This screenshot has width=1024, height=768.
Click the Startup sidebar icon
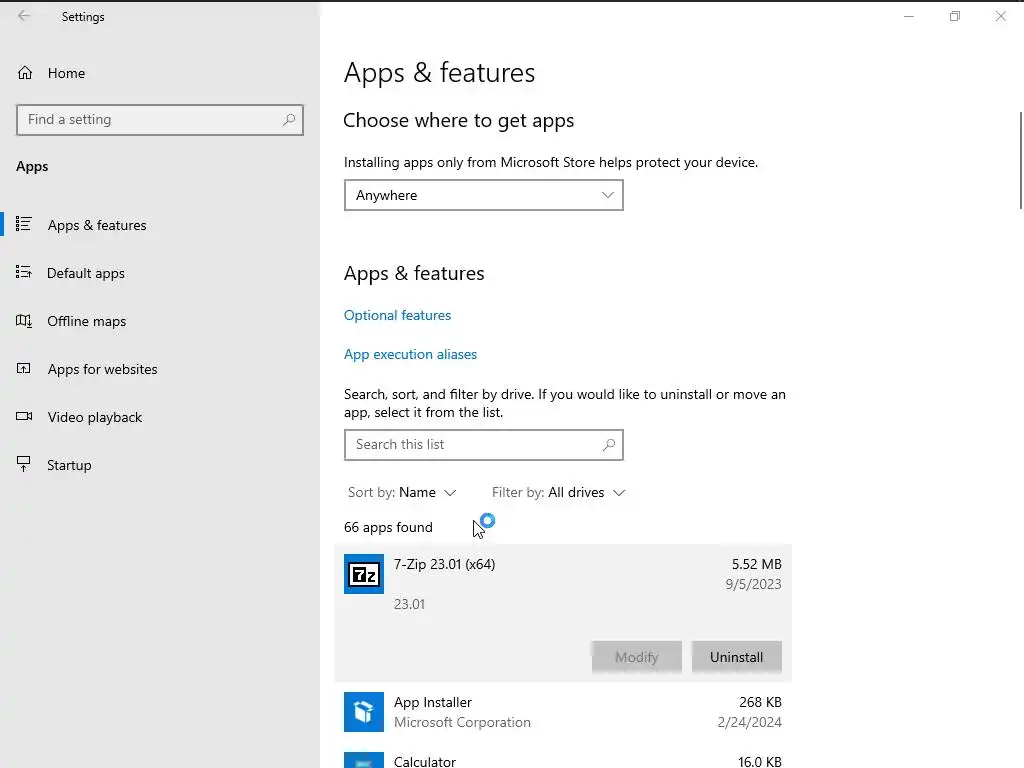point(24,464)
